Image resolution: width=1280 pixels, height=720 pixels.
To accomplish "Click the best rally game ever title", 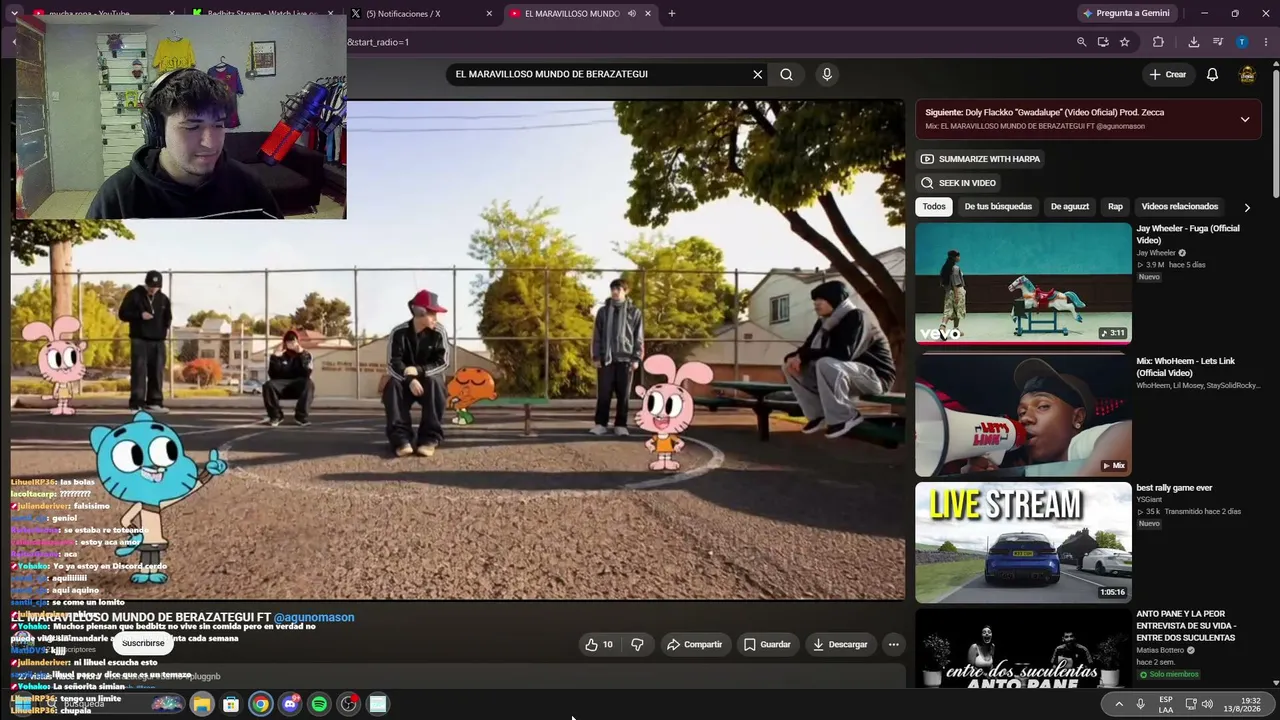I will click(1174, 488).
